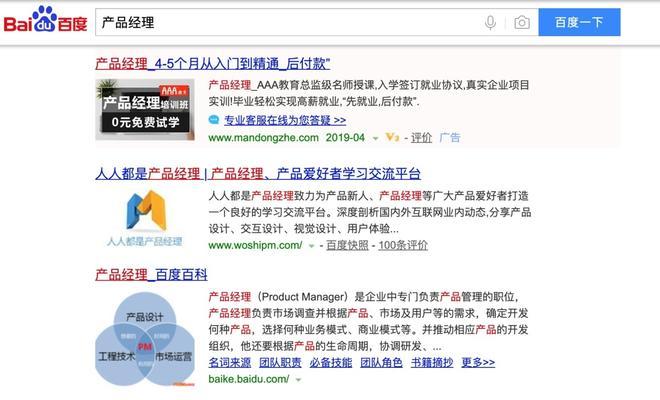Screen dimensions: 660x400
Task: Expand the dropdown arrow after baike.baidu.com/
Action: (x=298, y=380)
